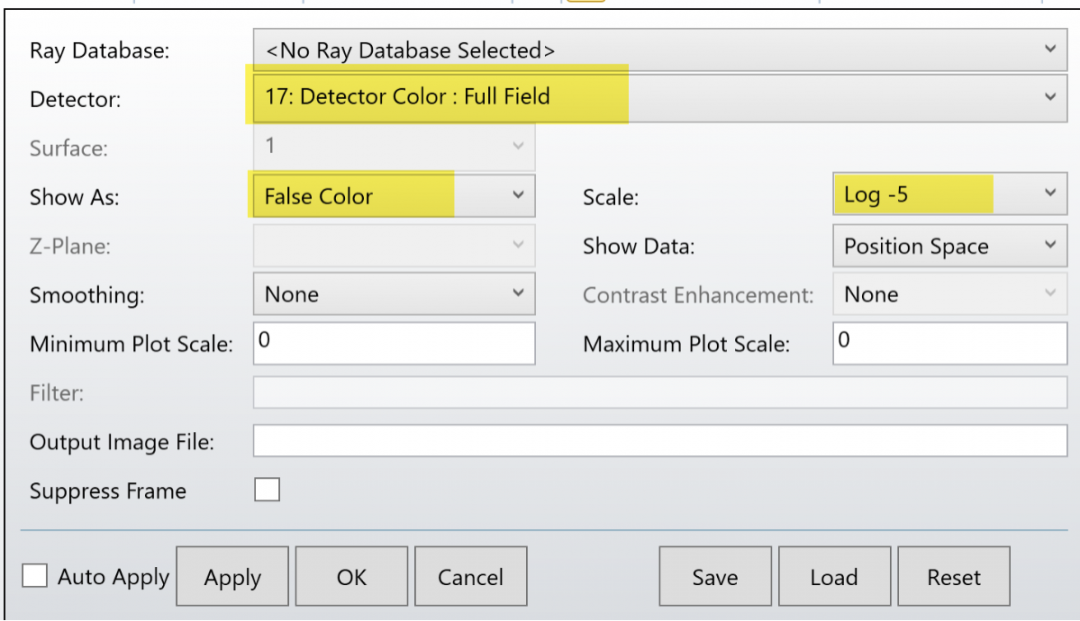Toggle the Suppress Frame checkbox

pyautogui.click(x=267, y=490)
